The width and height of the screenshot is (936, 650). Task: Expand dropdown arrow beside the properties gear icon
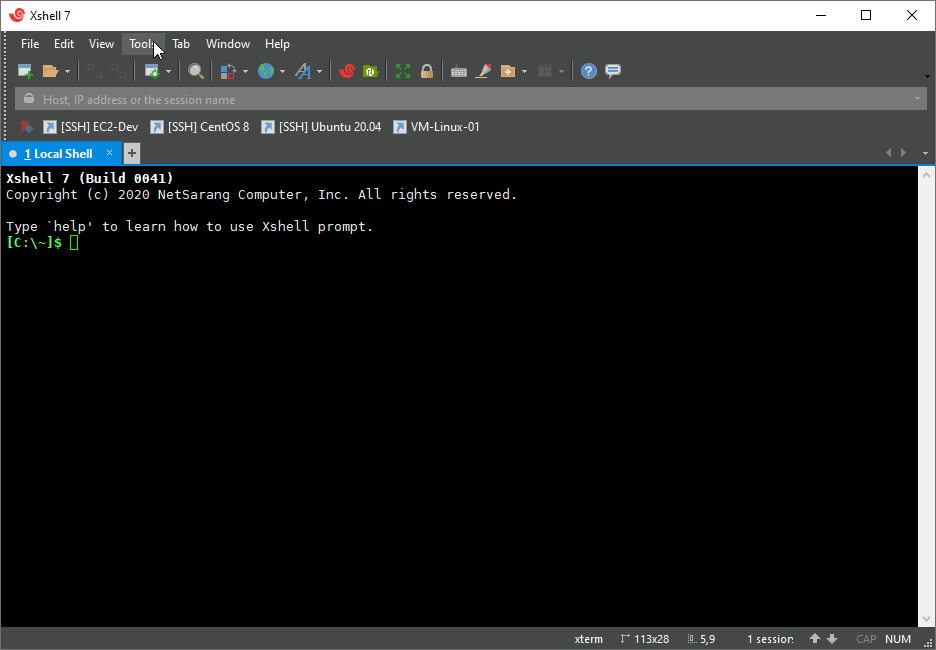pos(168,72)
